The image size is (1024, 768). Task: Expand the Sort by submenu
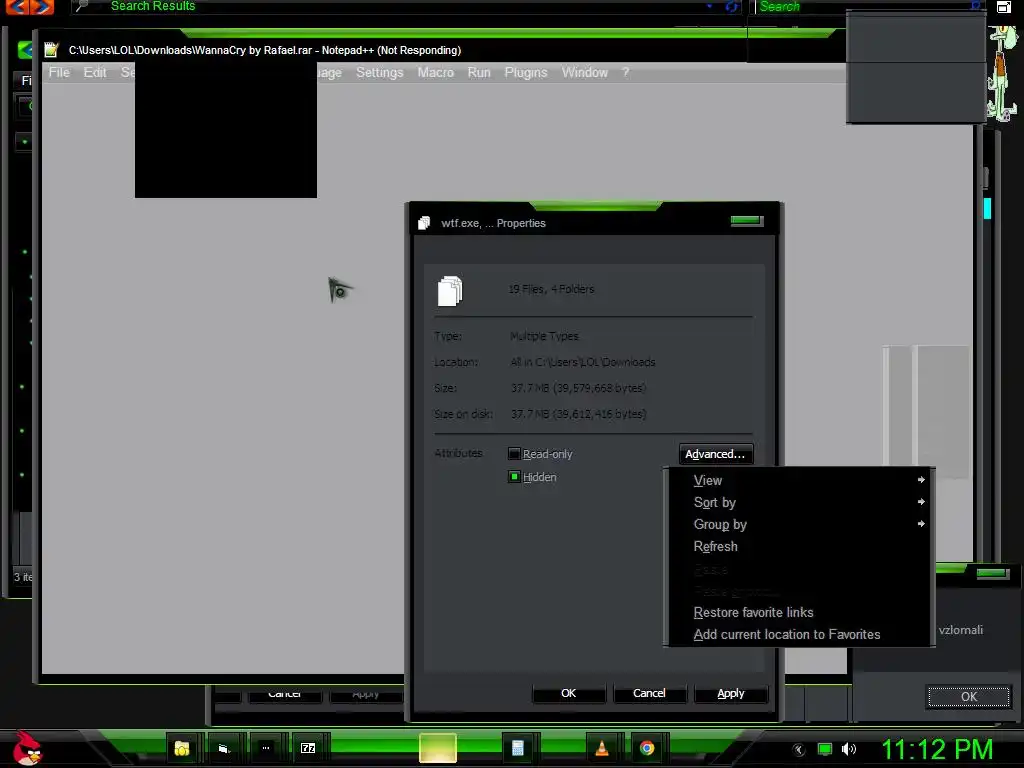[x=800, y=502]
